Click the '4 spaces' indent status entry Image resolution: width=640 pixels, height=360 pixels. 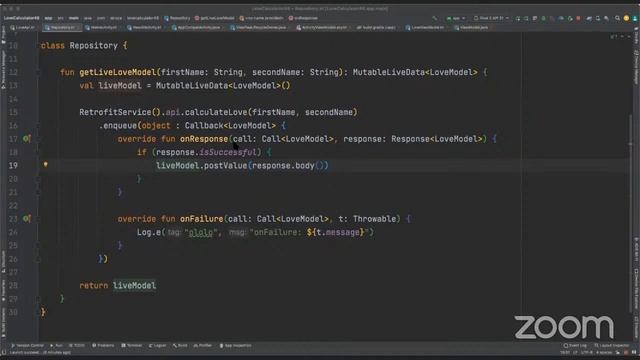(x=604, y=353)
